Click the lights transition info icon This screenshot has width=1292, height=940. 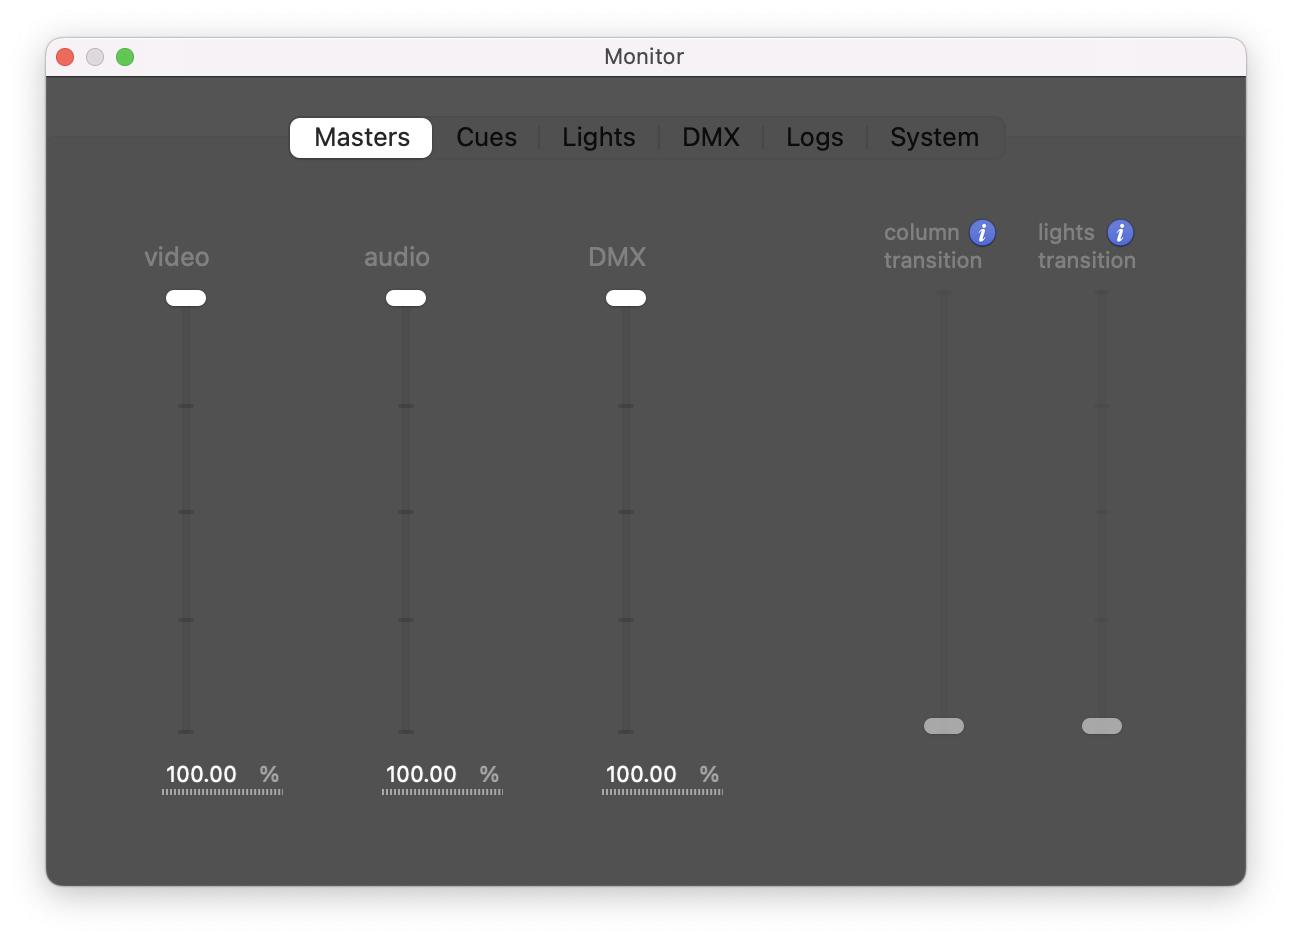coord(1120,233)
